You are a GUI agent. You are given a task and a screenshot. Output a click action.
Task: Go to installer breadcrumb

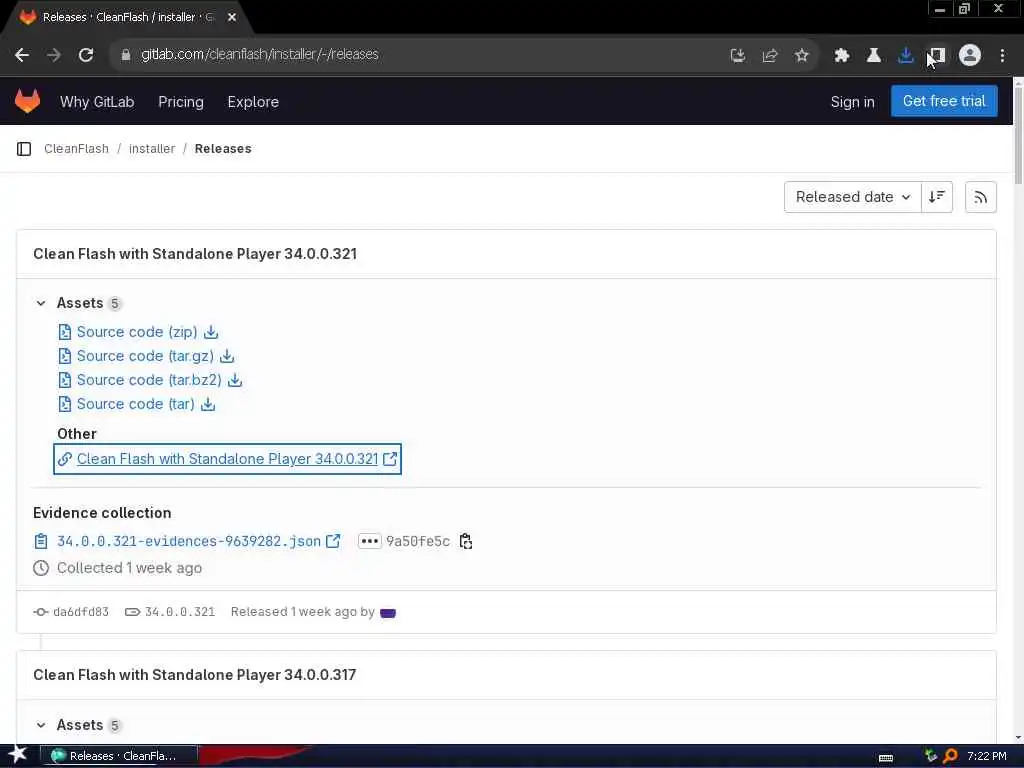[x=152, y=149]
